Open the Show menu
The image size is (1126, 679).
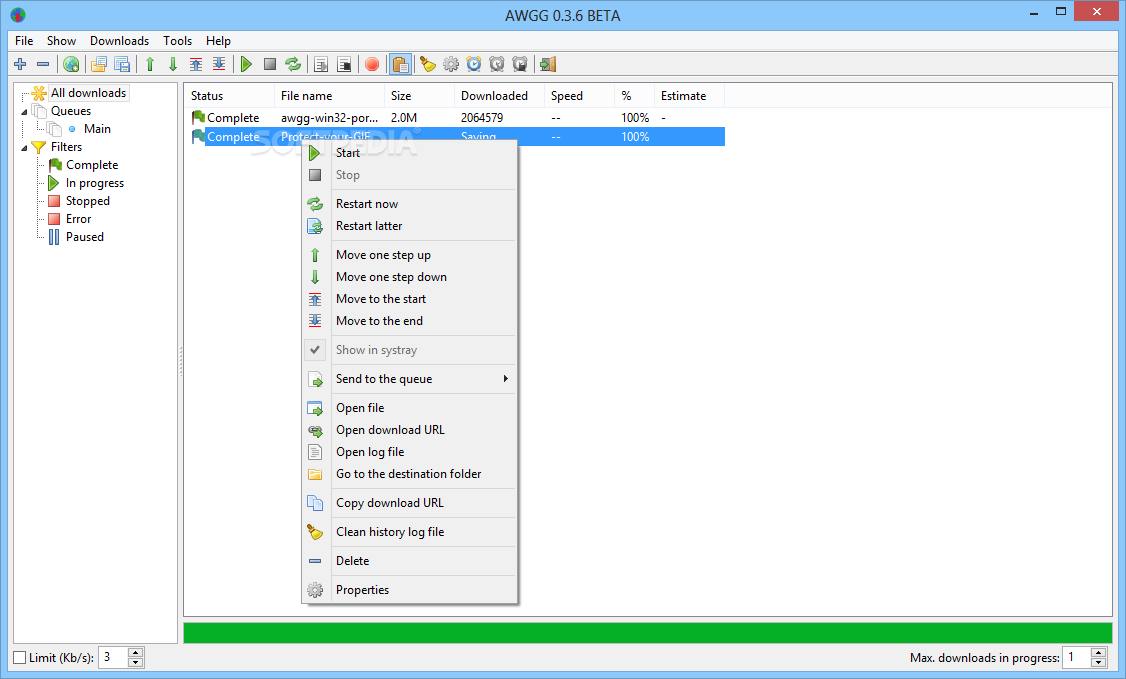(61, 41)
